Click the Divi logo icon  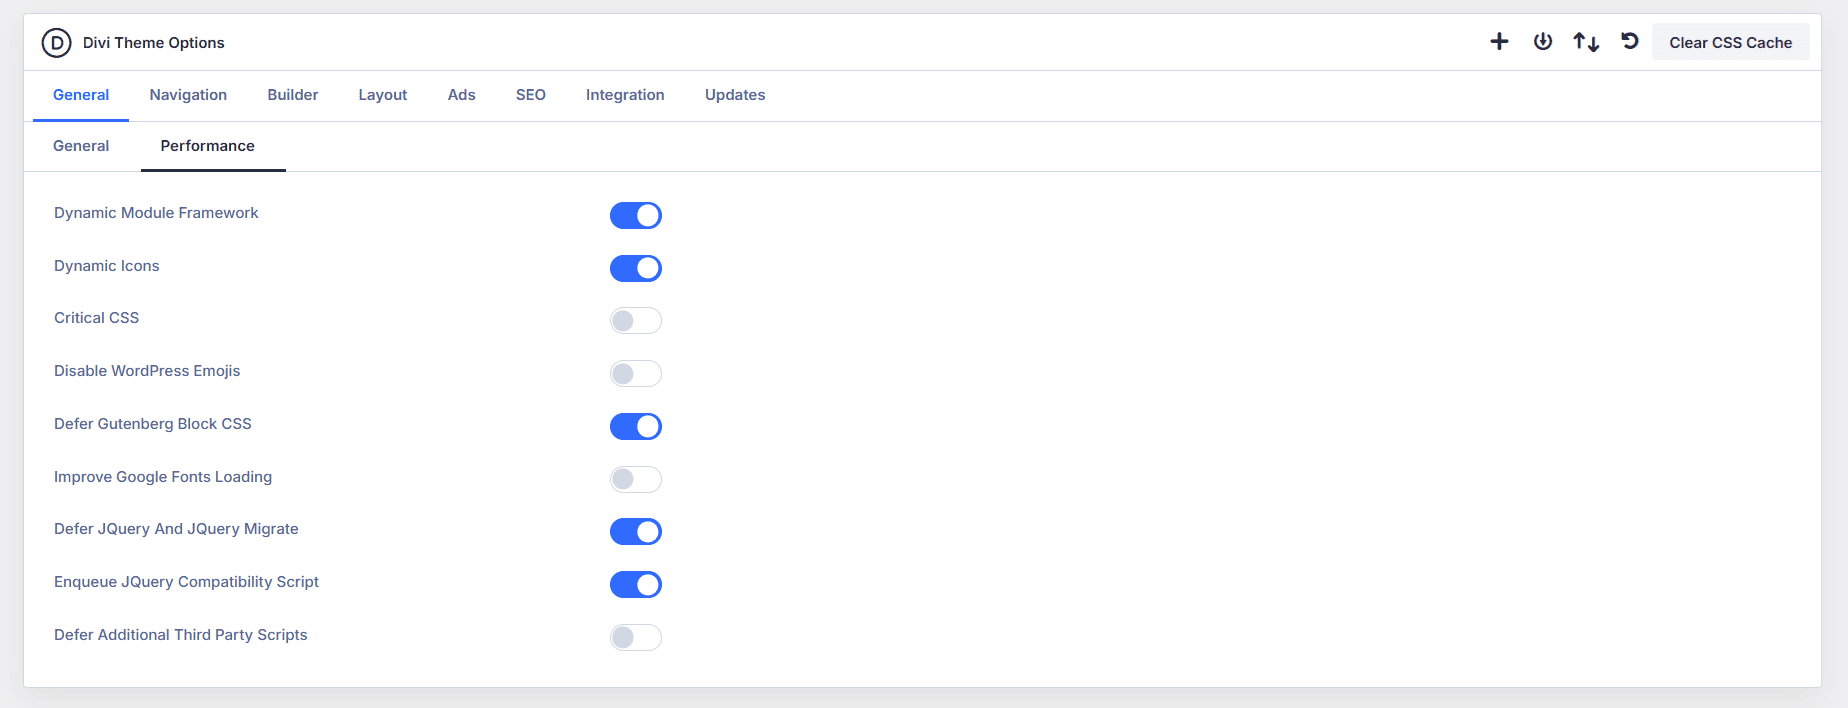pyautogui.click(x=57, y=43)
